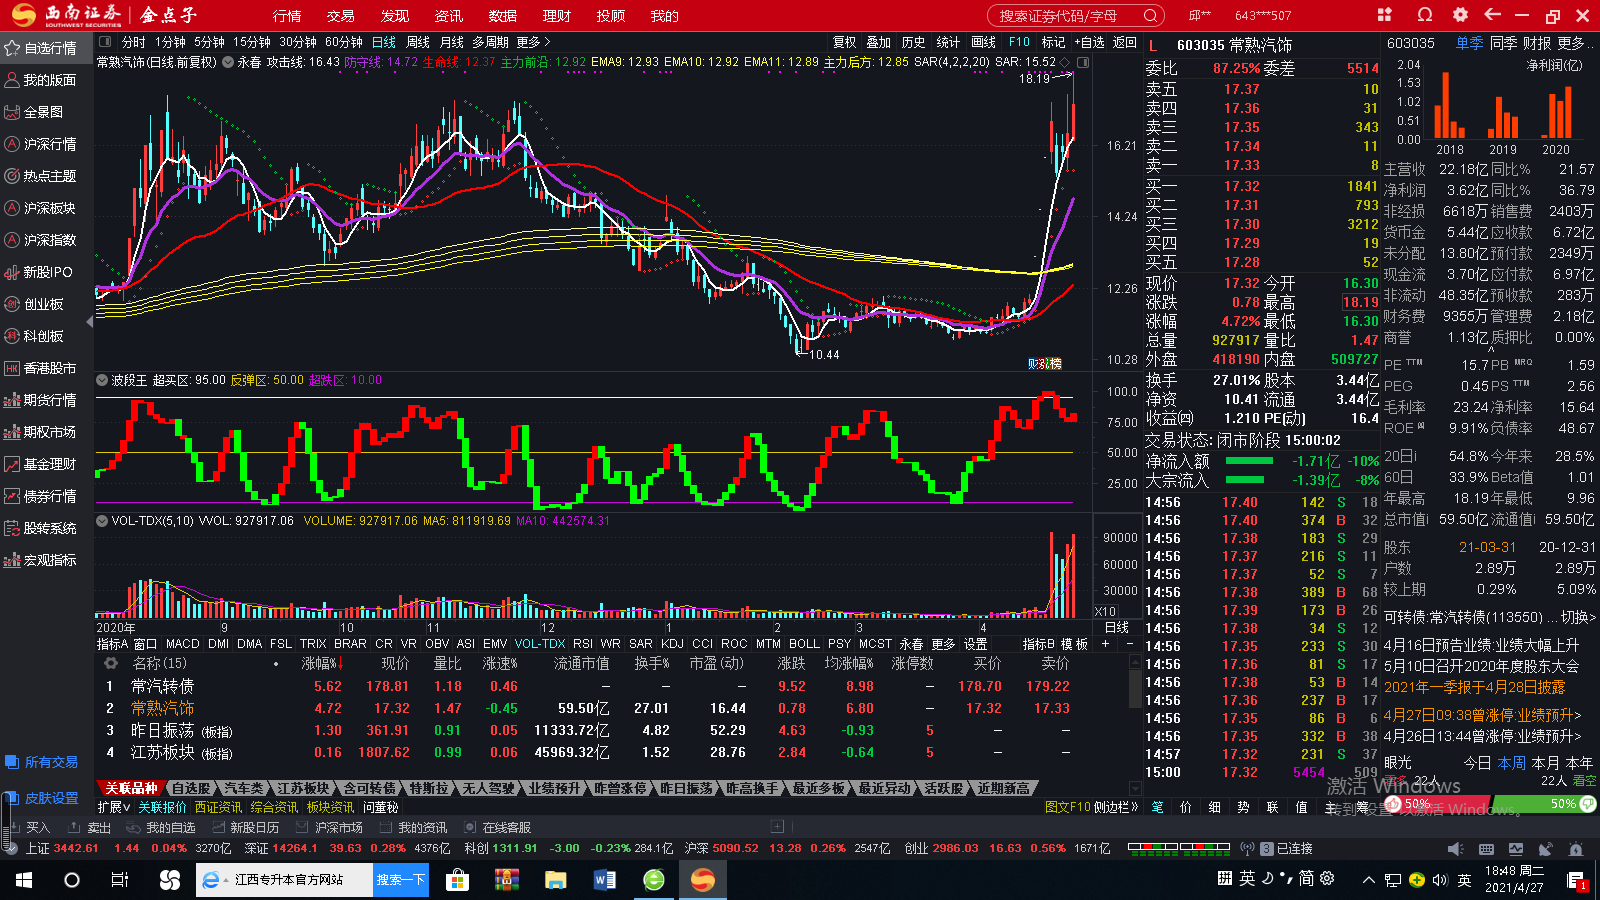1600x900 pixels.
Task: Toggle the 侧边栏 sidebar display
Action: click(x=1116, y=807)
